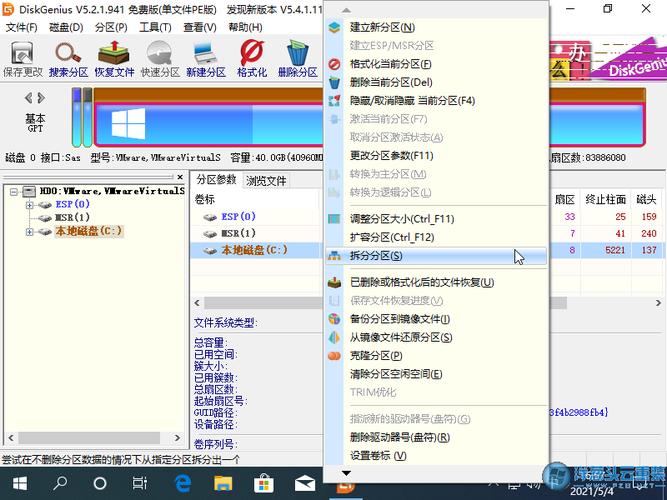Switch to the 浏览文件 tab
667x500 pixels.
[266, 181]
